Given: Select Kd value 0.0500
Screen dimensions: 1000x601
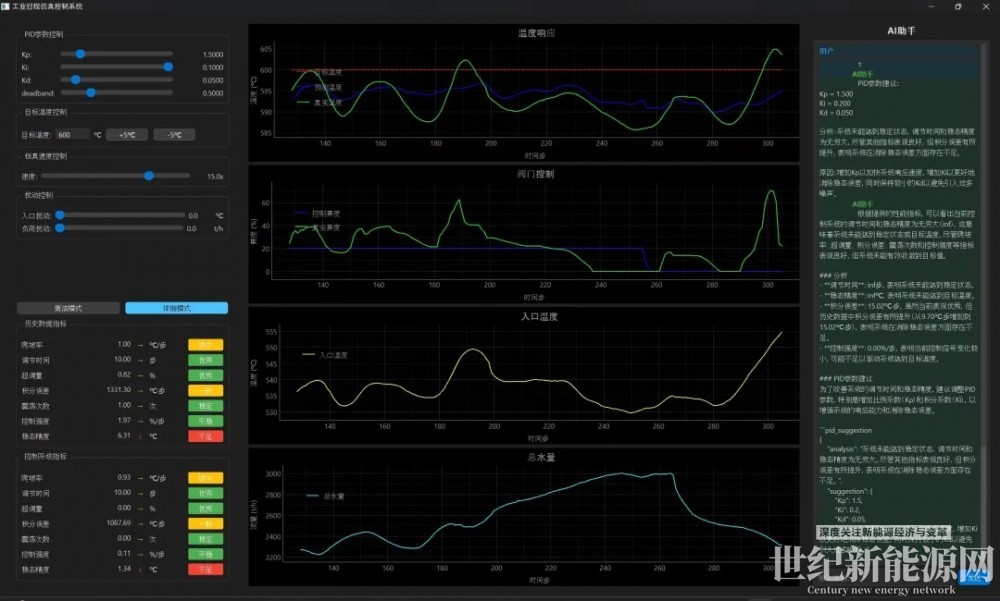Looking at the screenshot, I should click(212, 80).
